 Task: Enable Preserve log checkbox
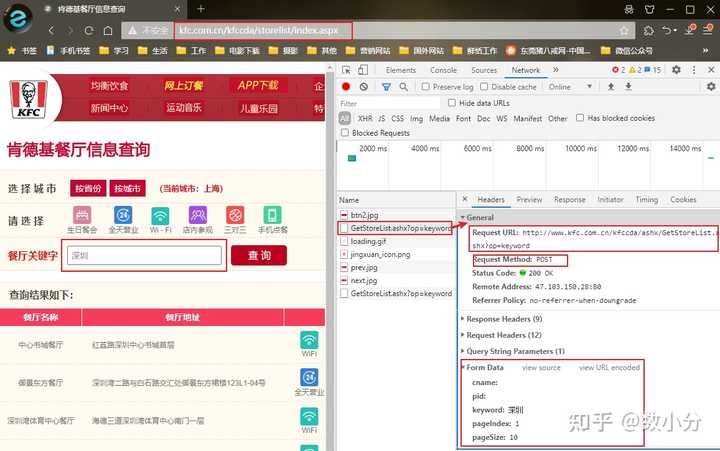[x=426, y=86]
